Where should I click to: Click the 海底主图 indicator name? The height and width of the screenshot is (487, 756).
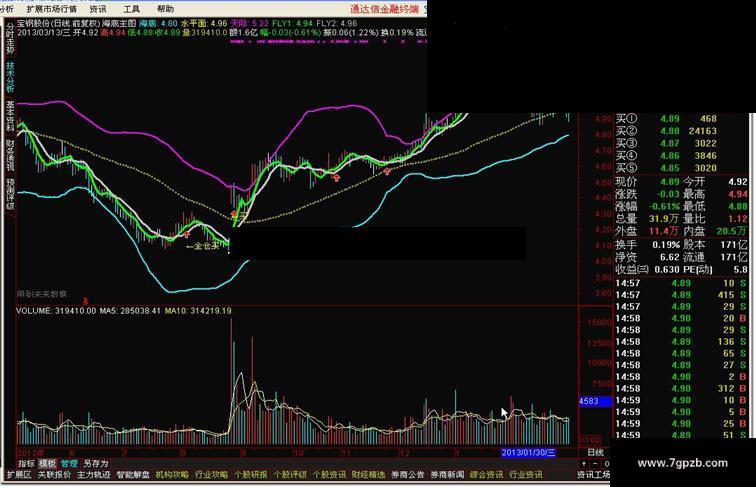point(119,23)
